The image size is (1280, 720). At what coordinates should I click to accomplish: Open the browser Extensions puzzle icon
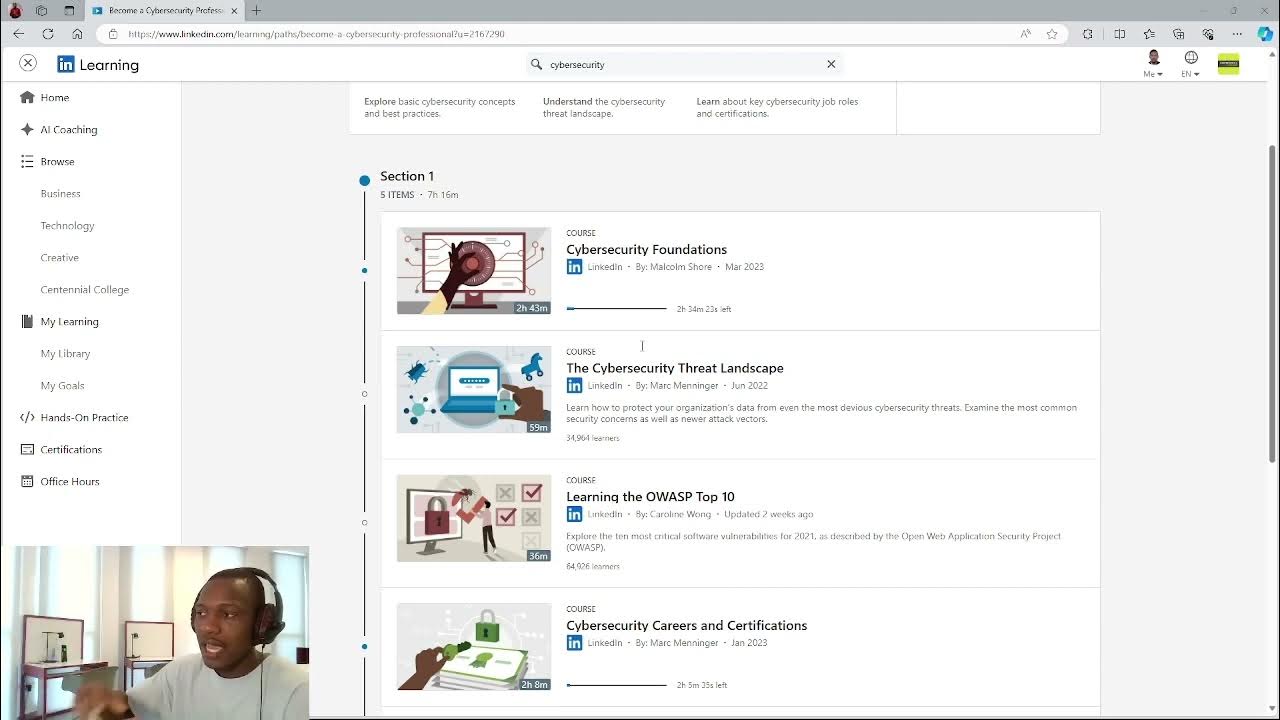click(1088, 34)
